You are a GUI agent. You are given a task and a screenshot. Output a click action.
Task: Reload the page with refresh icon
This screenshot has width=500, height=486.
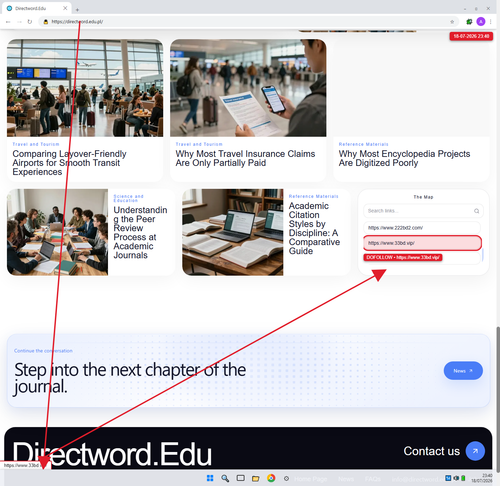click(x=30, y=22)
